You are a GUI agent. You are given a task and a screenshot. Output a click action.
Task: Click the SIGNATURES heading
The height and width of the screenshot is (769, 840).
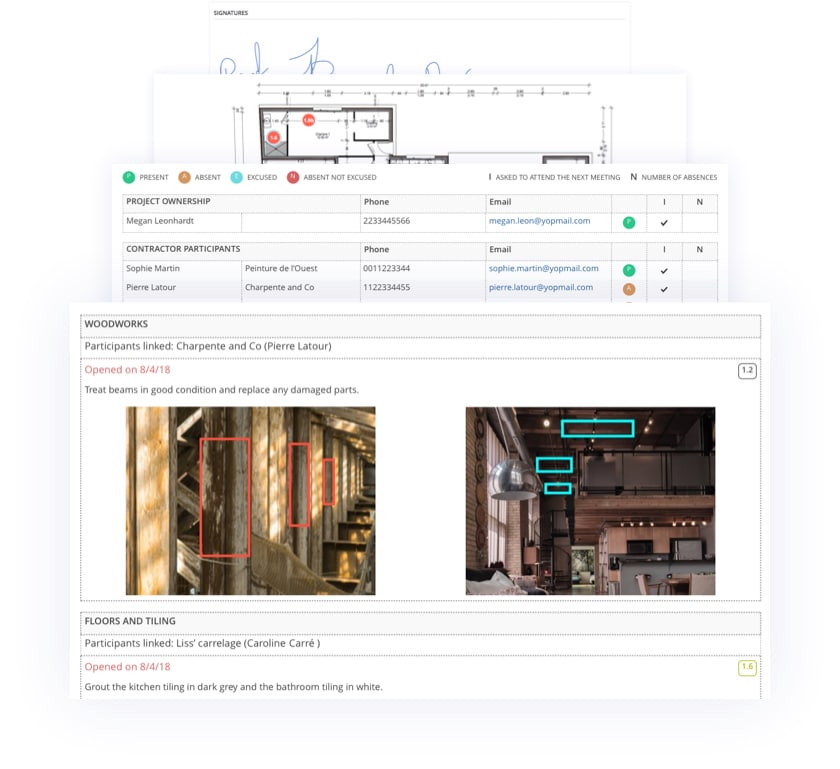coord(231,13)
